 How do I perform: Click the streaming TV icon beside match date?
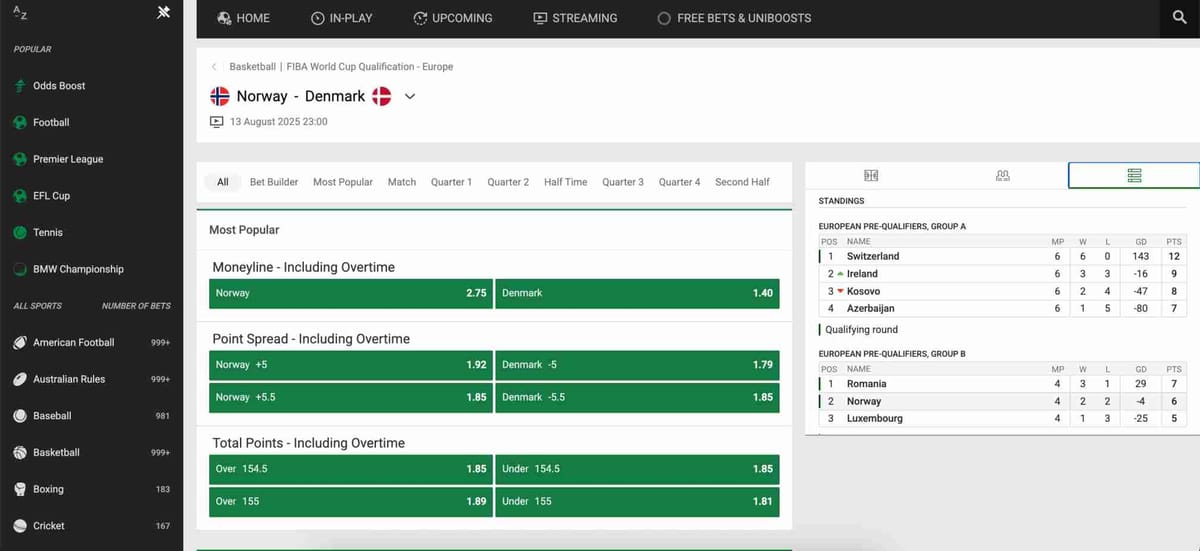coord(217,122)
